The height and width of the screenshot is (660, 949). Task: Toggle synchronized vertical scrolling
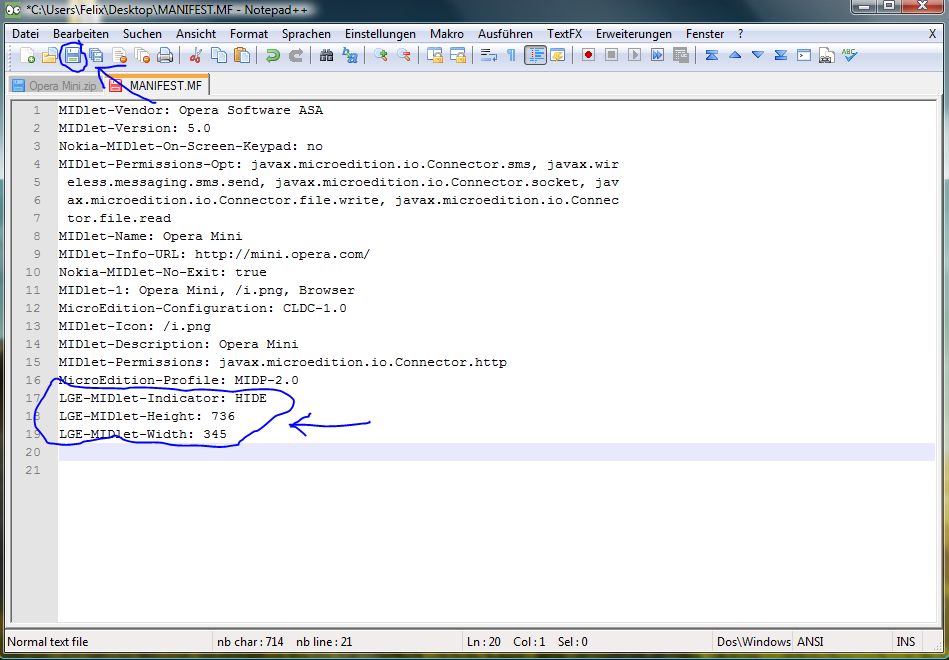click(435, 56)
